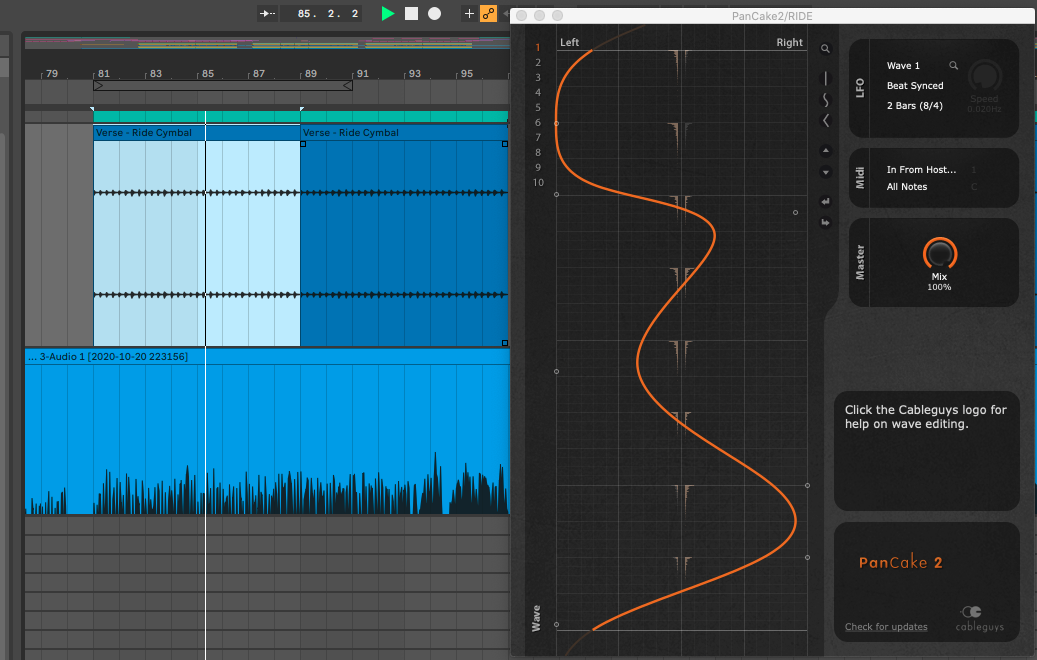
Task: Open the wave preset search magnifier beside Wave 1
Action: 953,65
